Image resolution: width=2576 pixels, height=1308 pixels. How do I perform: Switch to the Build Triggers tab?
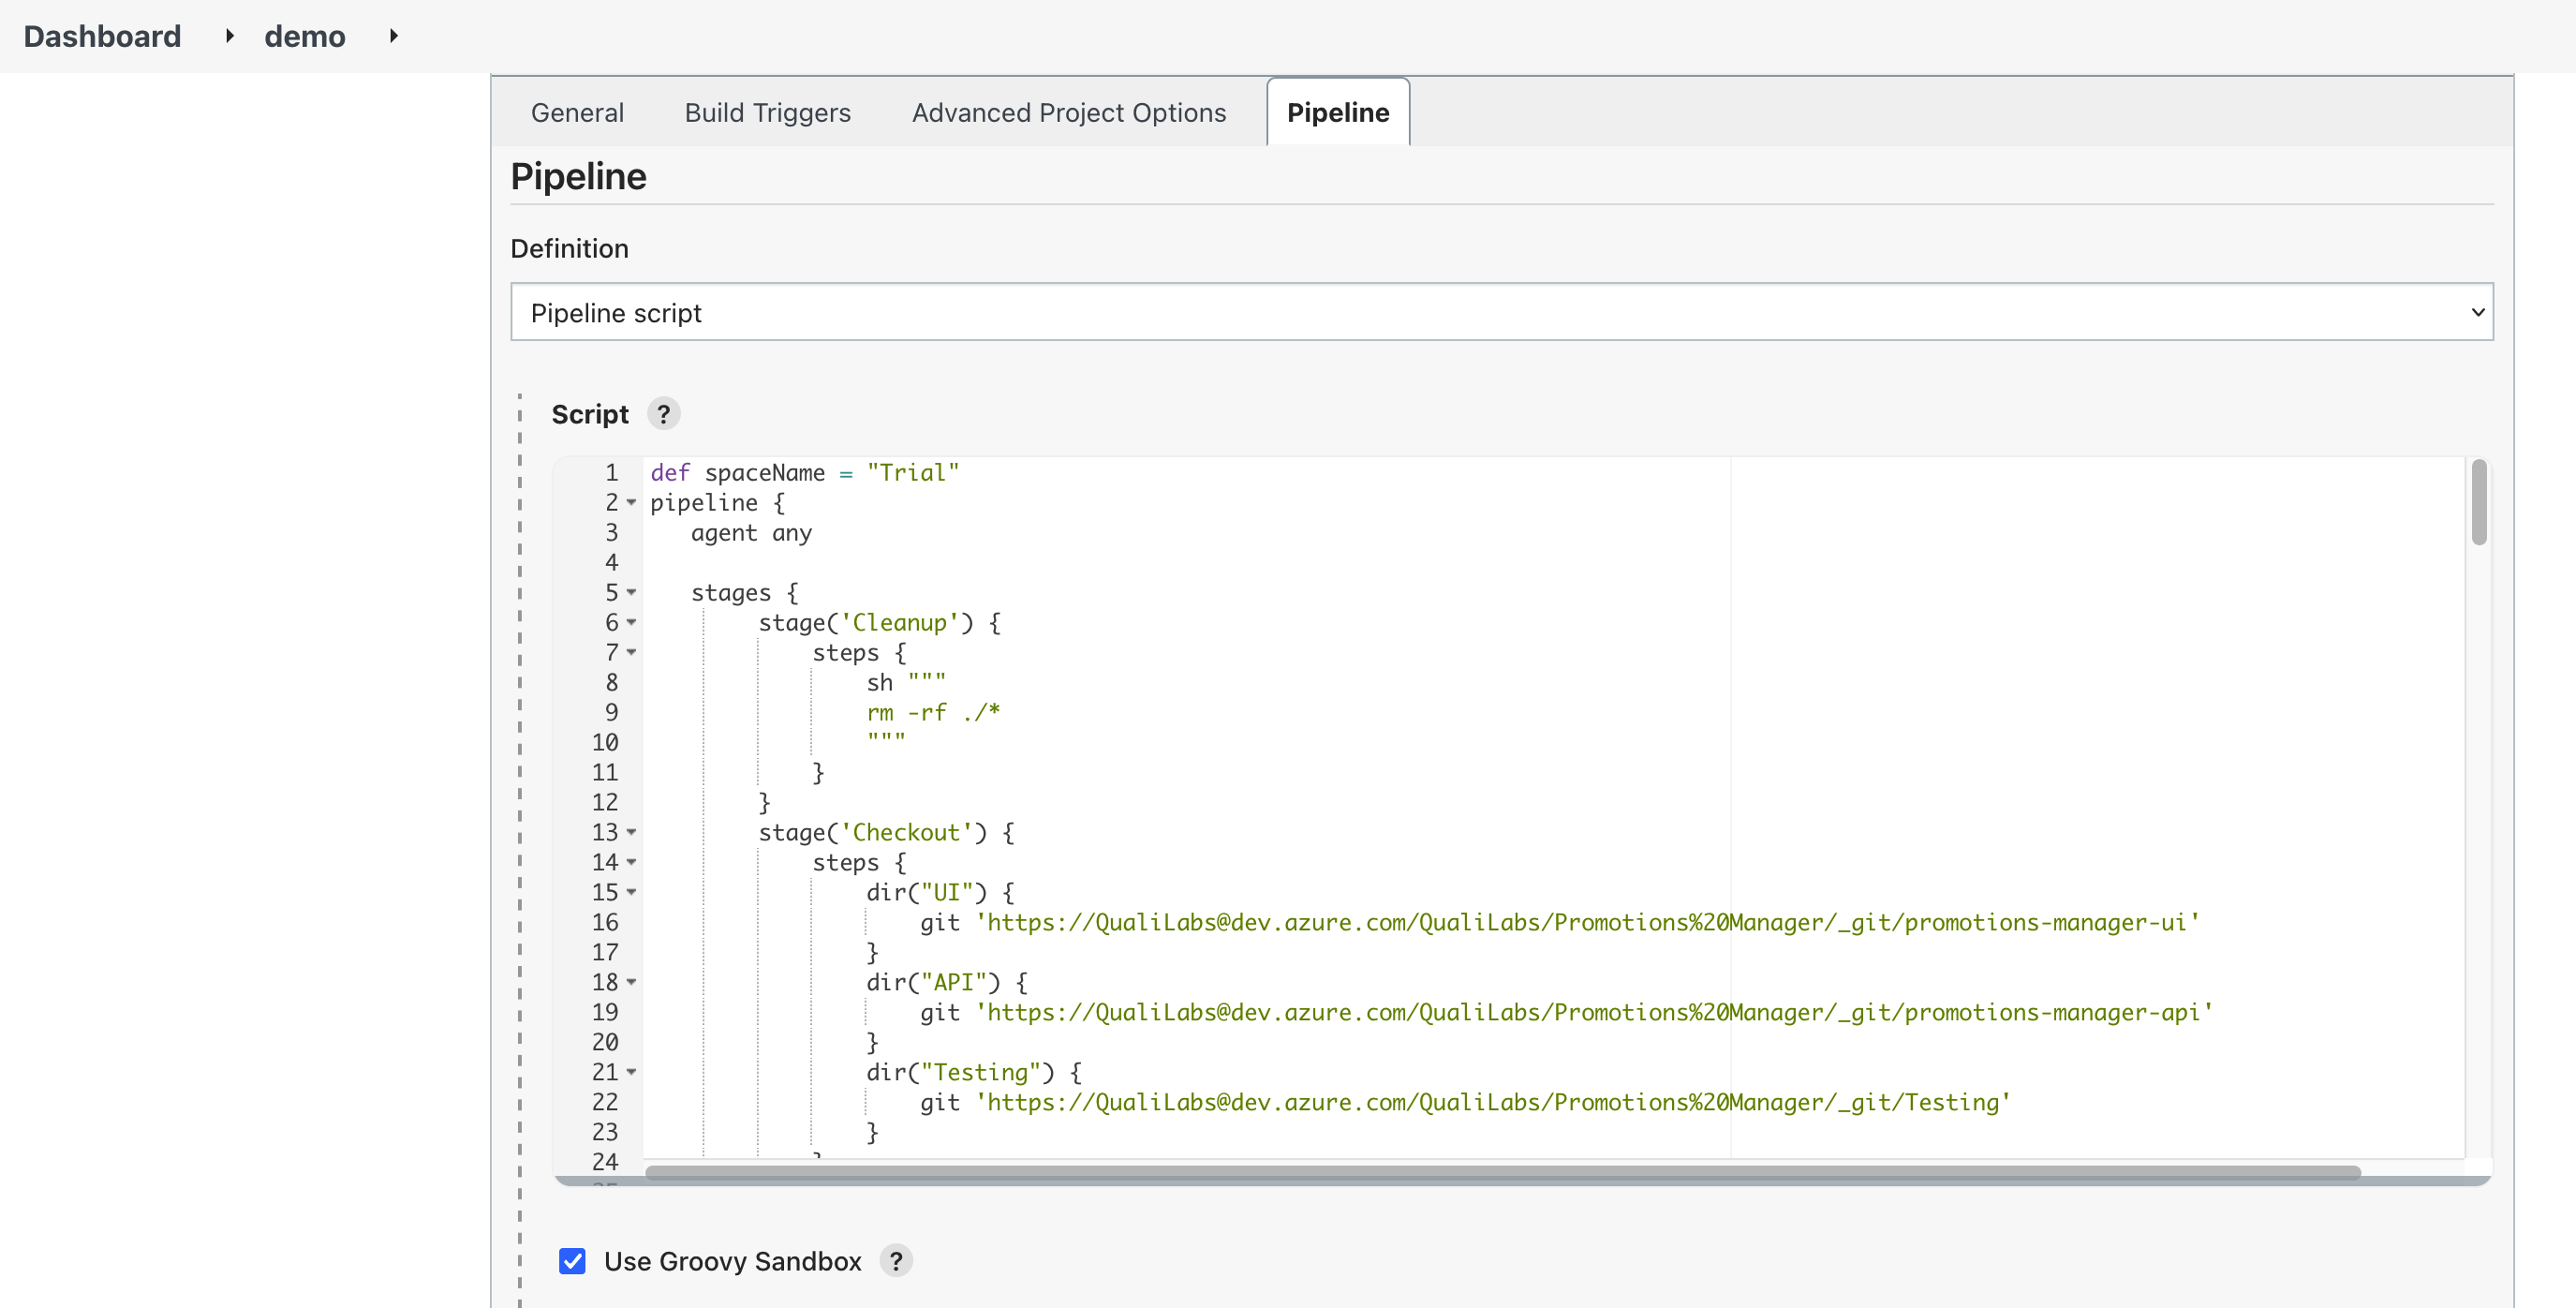767,112
